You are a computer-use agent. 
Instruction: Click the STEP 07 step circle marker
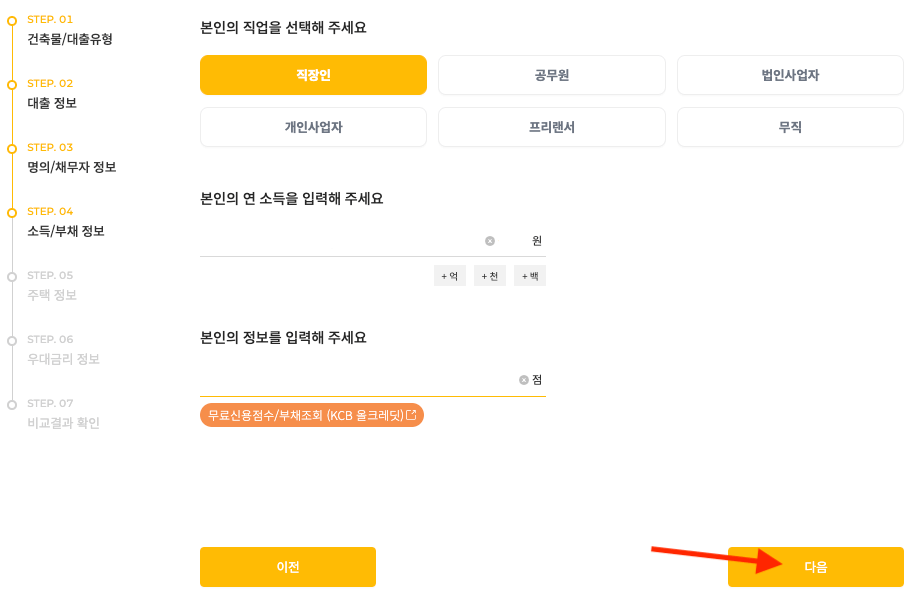[13, 405]
